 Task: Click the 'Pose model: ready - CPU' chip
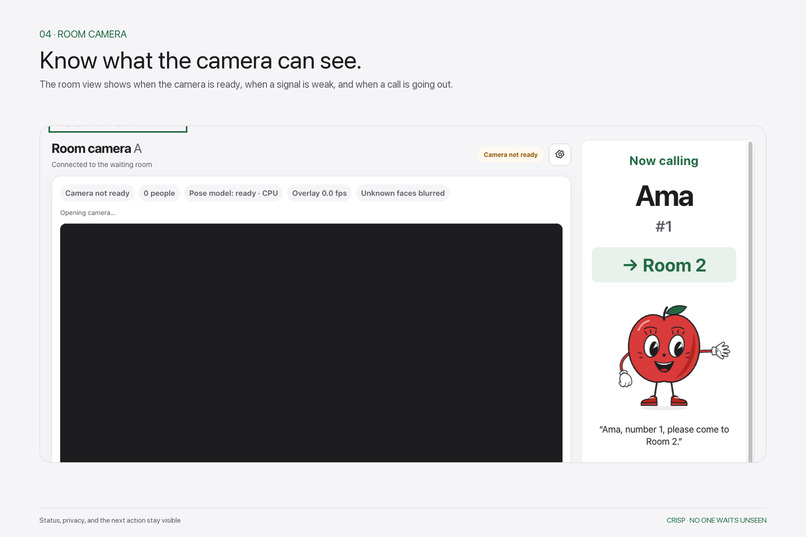[x=233, y=193]
